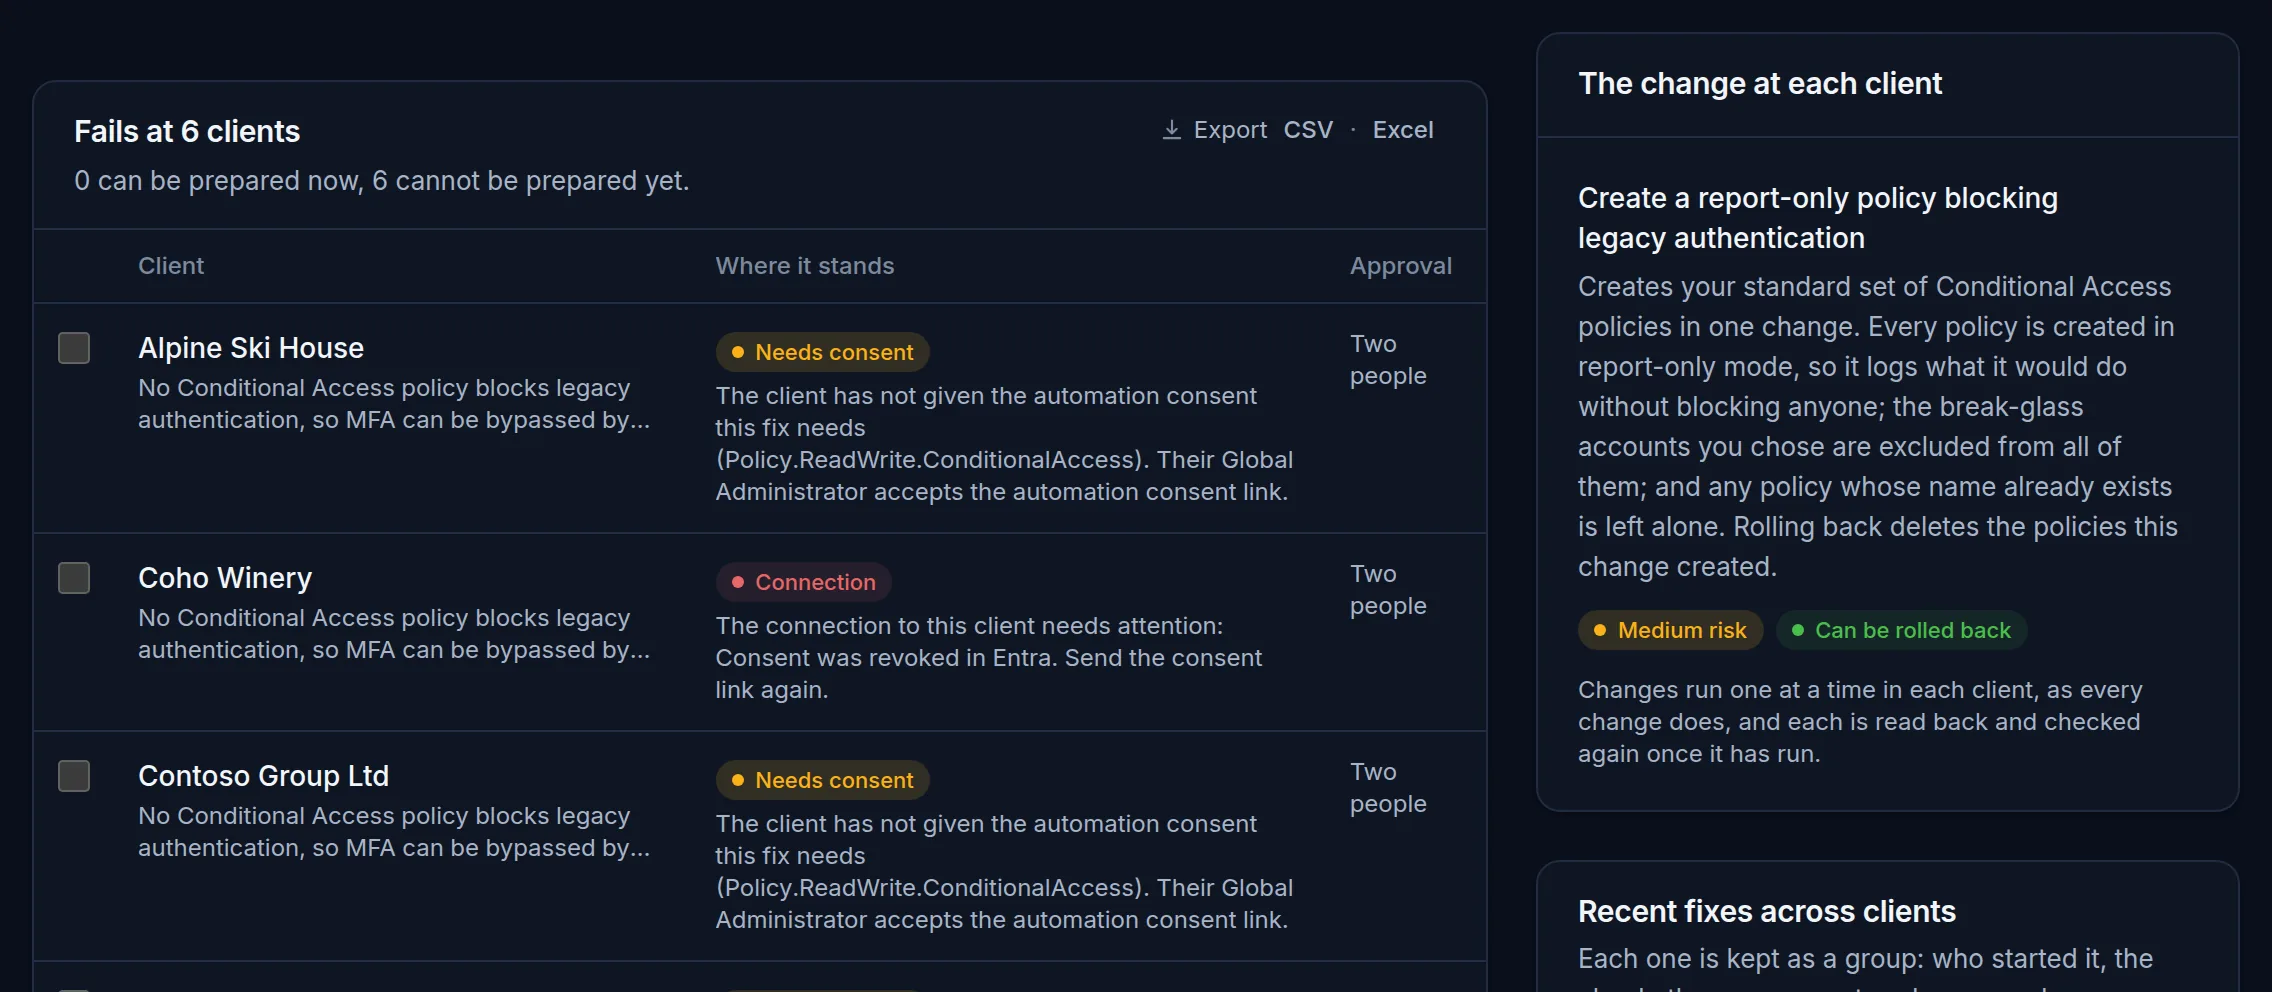The image size is (2272, 992).
Task: Select the Alpine Ski House client name
Action: tap(251, 348)
